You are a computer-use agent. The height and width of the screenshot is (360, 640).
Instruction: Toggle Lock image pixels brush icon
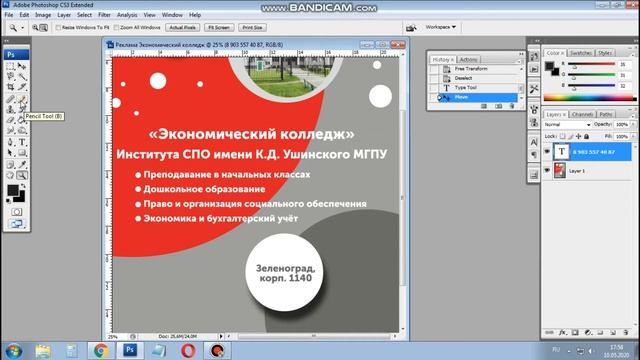(x=571, y=136)
